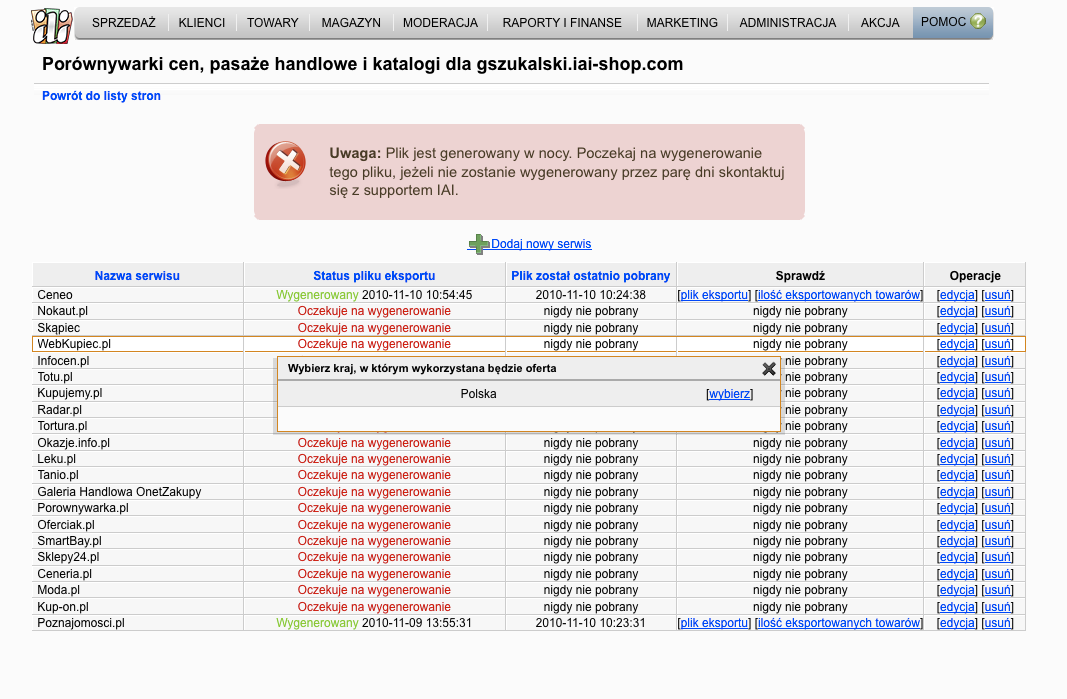Edit the Poznajomosci.pl service
Viewport: 1067px width, 699px height.
pos(957,623)
